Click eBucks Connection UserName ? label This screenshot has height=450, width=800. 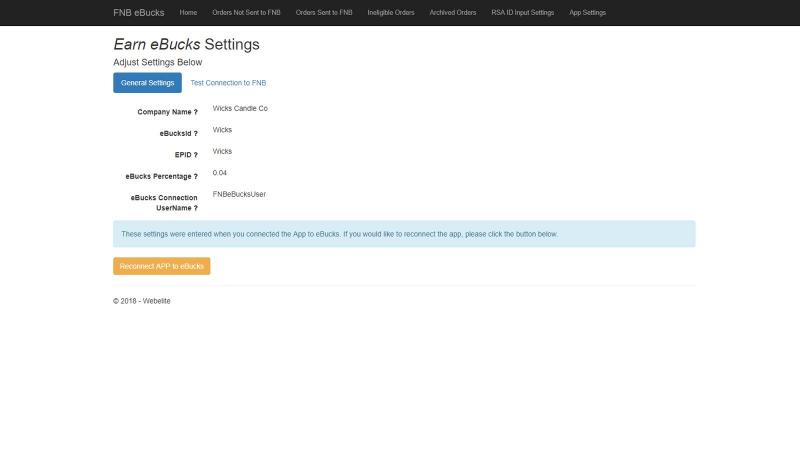click(164, 203)
